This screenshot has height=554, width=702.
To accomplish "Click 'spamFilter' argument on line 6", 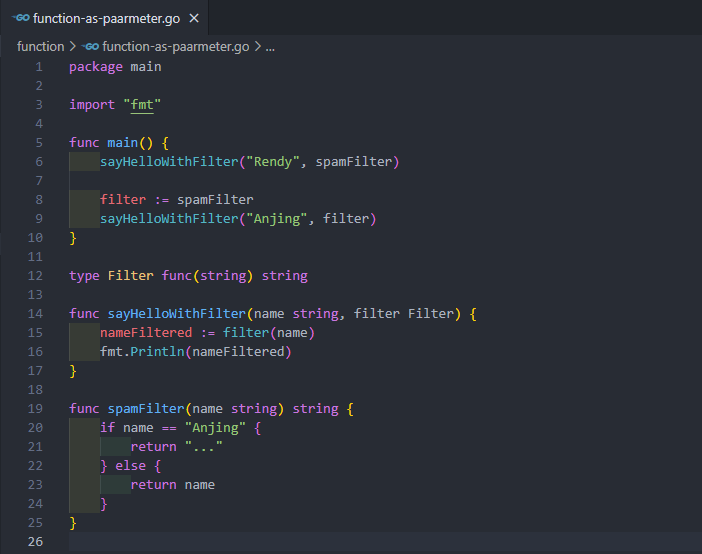I will coord(354,162).
